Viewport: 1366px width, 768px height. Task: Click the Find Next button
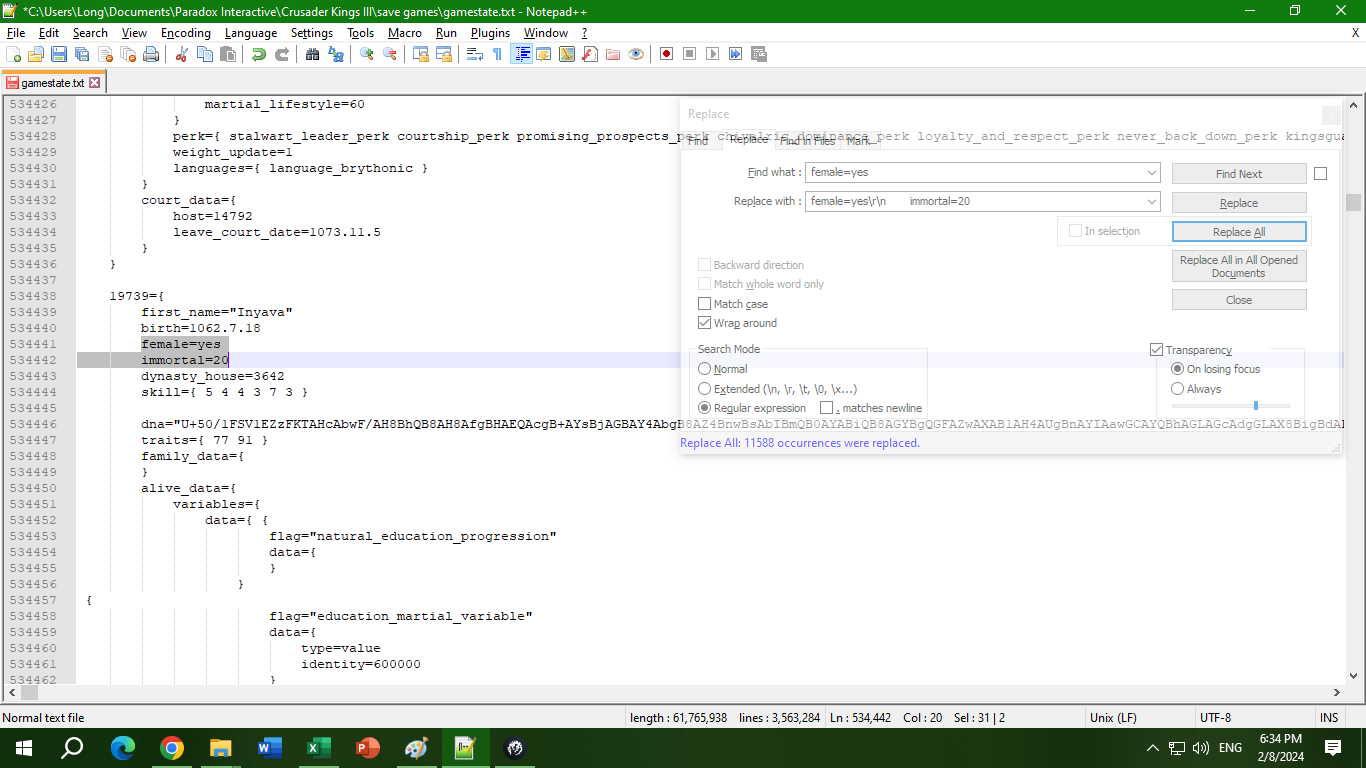pos(1239,174)
